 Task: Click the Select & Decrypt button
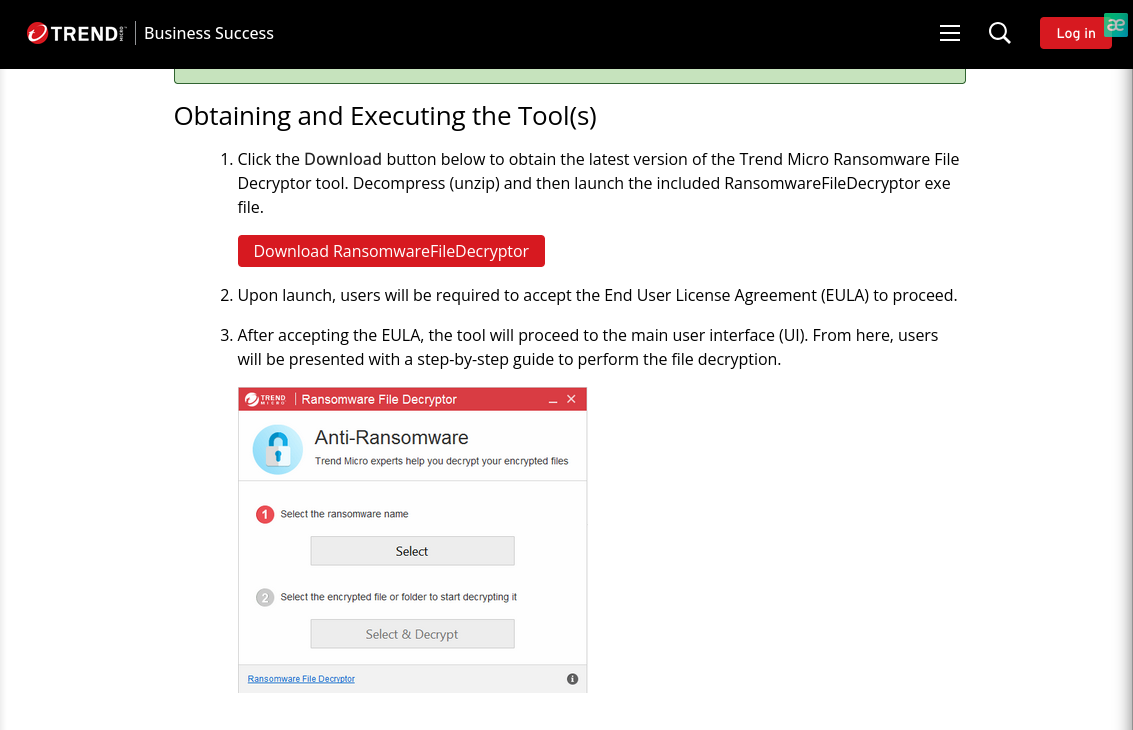[412, 634]
